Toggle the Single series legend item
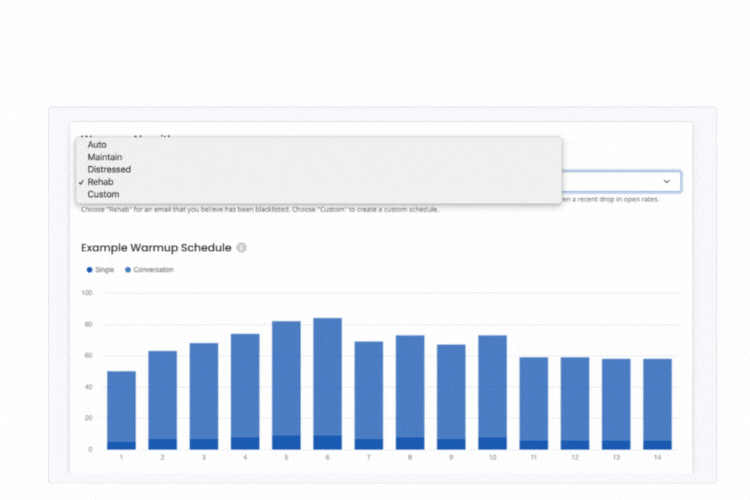 (100, 270)
